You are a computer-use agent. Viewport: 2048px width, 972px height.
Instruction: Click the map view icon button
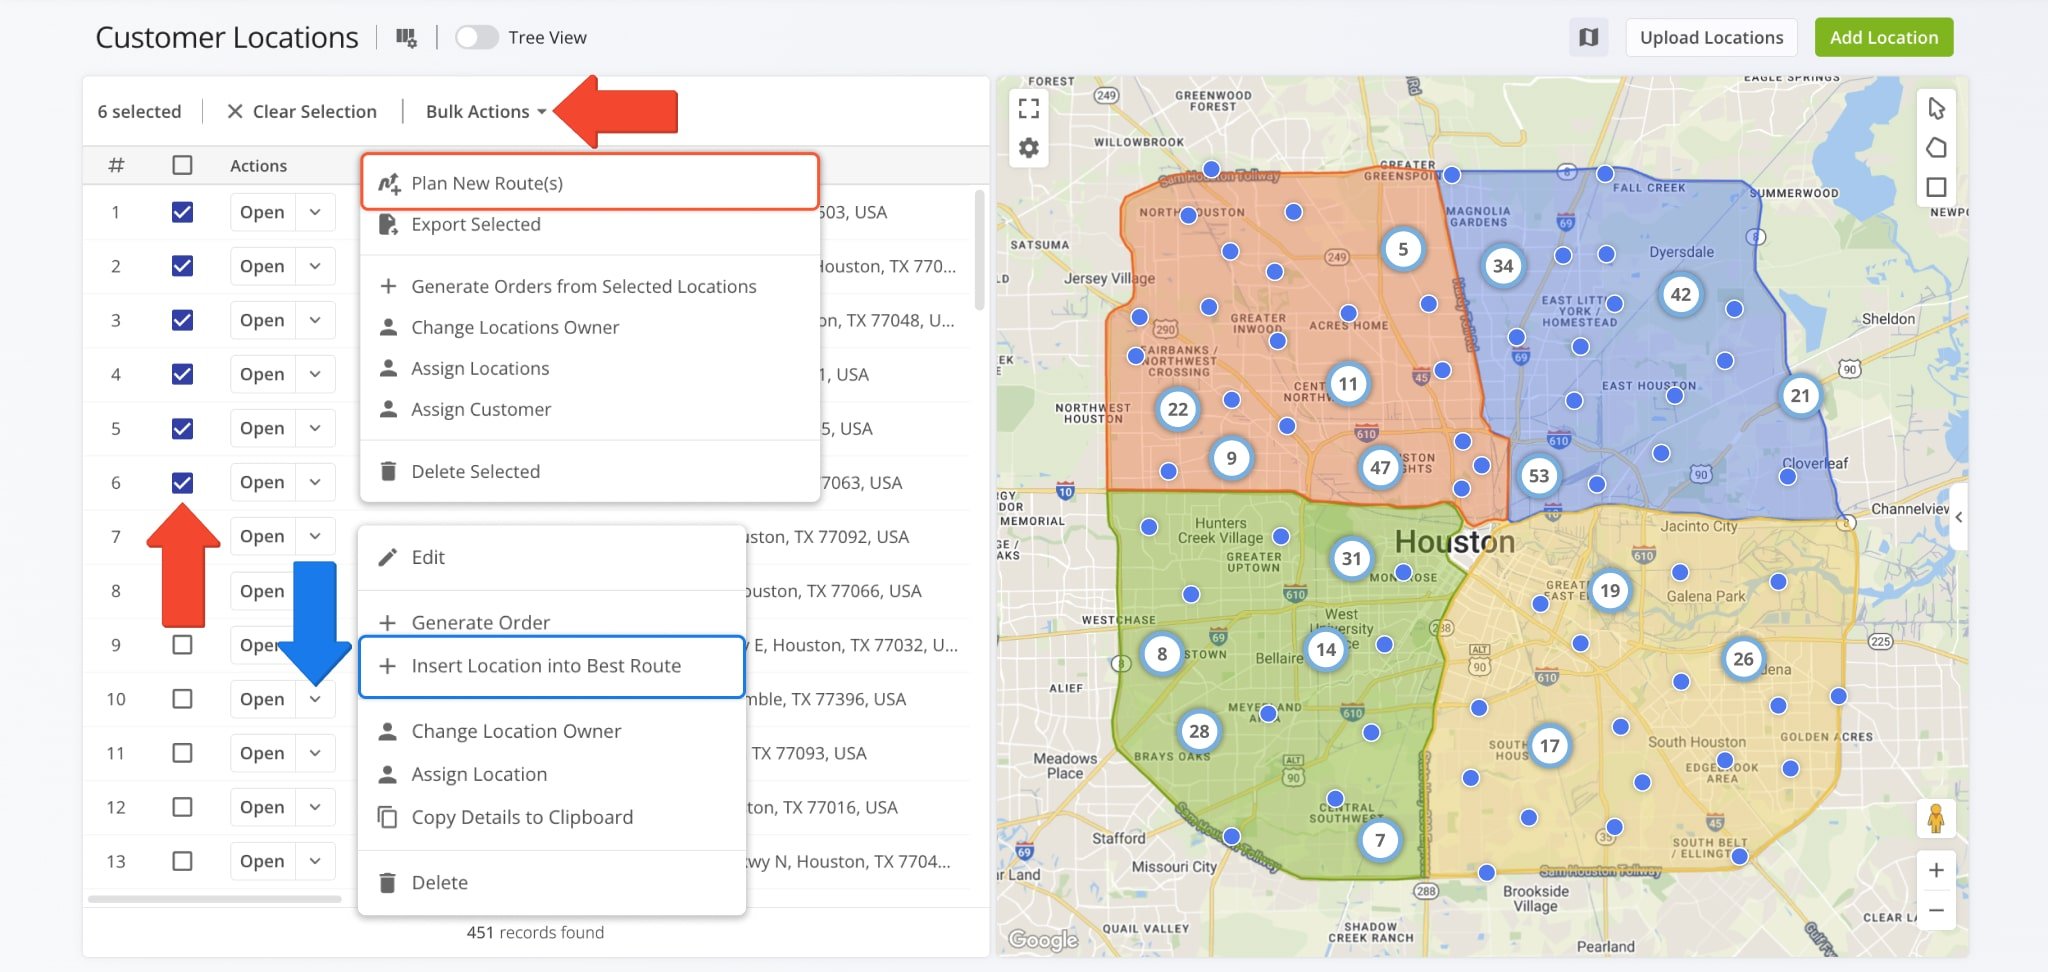point(1588,38)
